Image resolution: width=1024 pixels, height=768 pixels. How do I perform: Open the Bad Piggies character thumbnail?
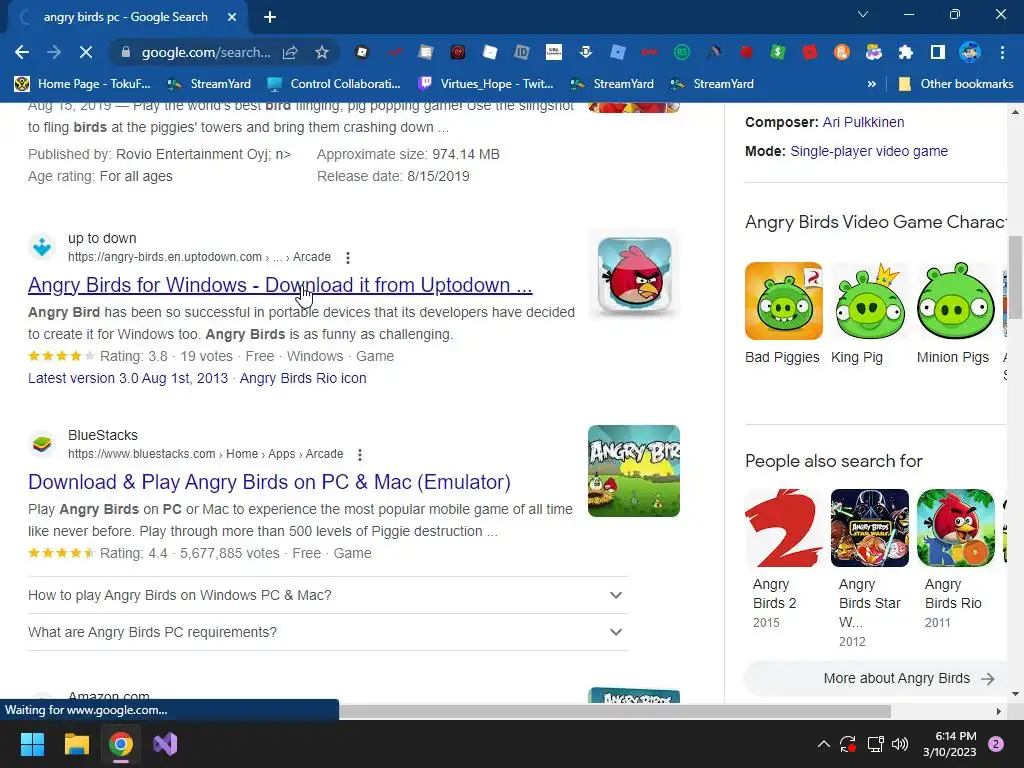(783, 301)
